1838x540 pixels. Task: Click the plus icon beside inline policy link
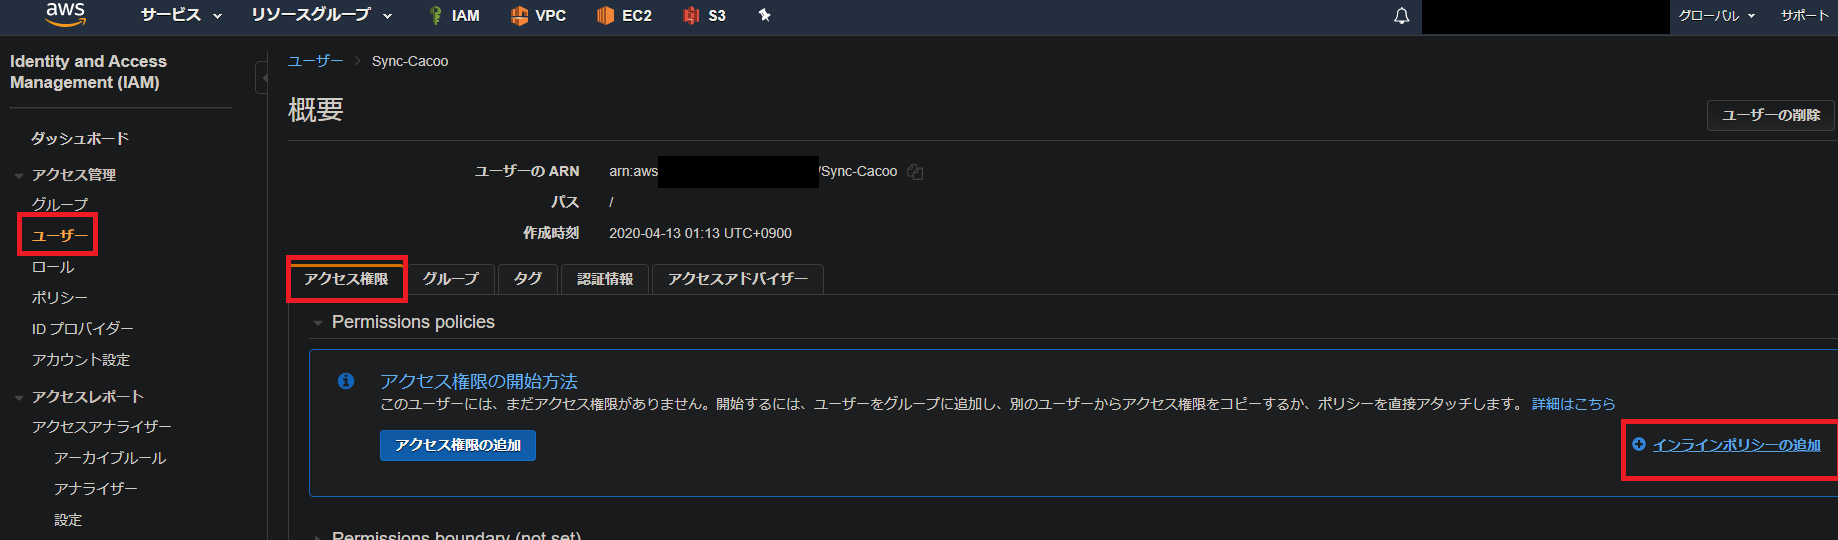pos(1639,444)
